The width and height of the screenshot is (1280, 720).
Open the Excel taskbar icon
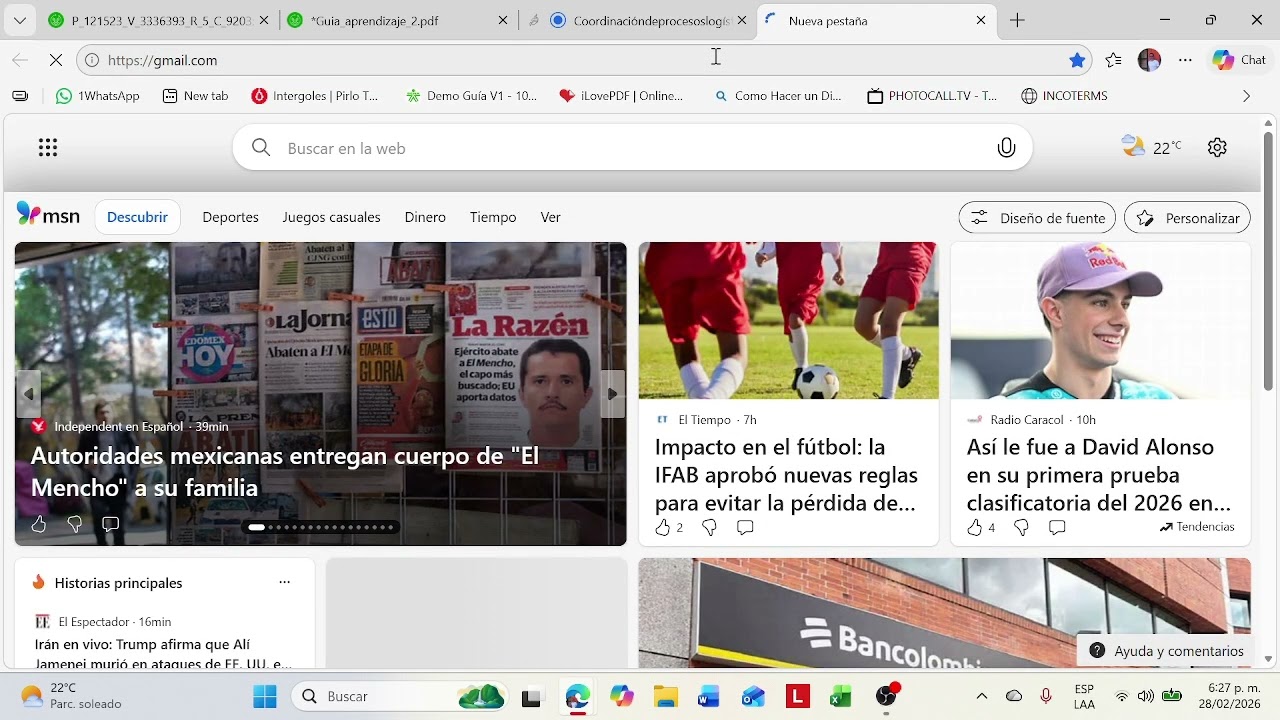[841, 697]
